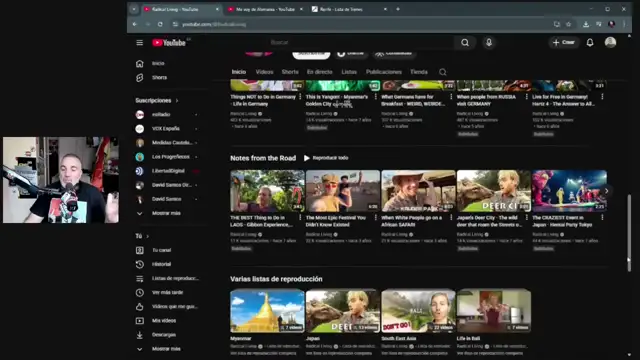Open options menu for Most Epic Festival video
Screen dimensions: 640x360
tap(376, 218)
